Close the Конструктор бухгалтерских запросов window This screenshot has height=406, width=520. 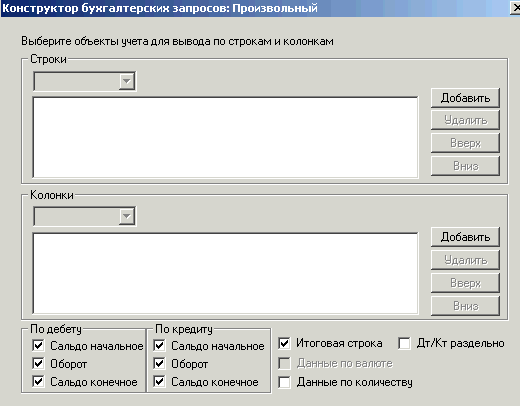[515, 7]
